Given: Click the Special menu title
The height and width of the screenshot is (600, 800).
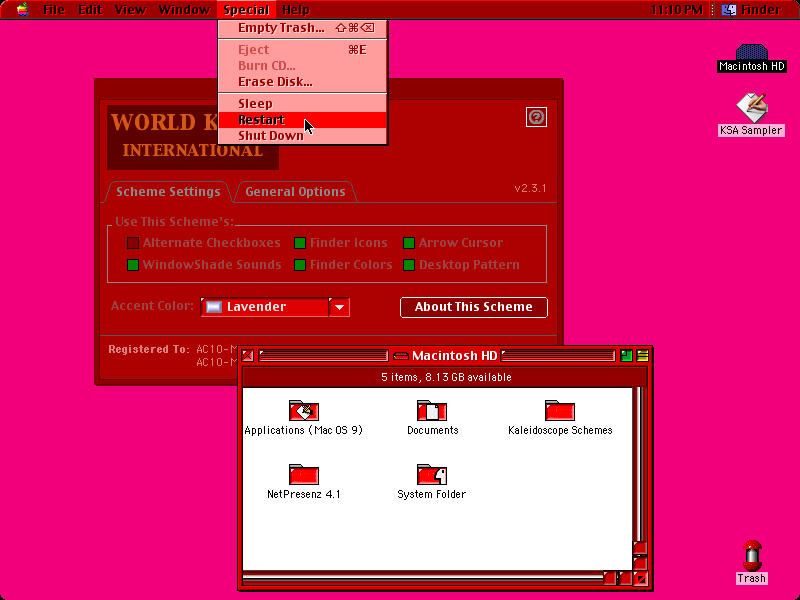Looking at the screenshot, I should [x=246, y=10].
